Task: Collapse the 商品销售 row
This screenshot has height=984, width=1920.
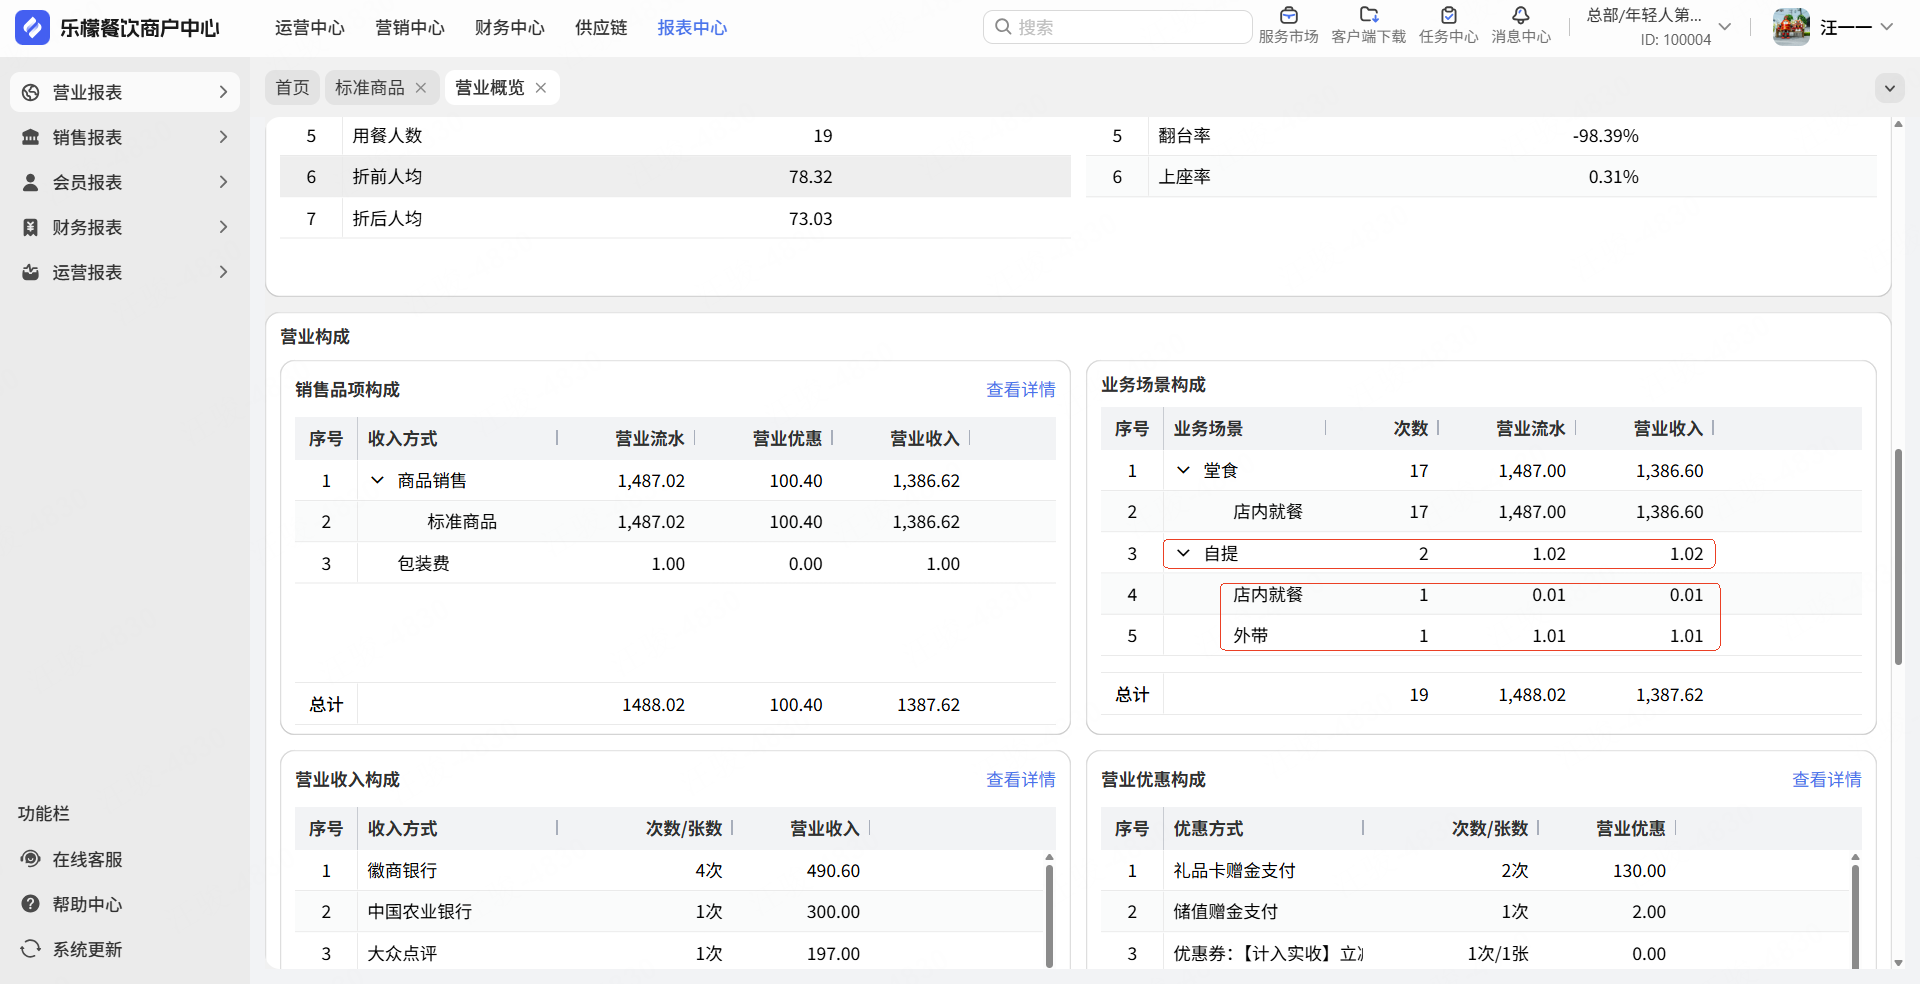Action: (x=377, y=480)
